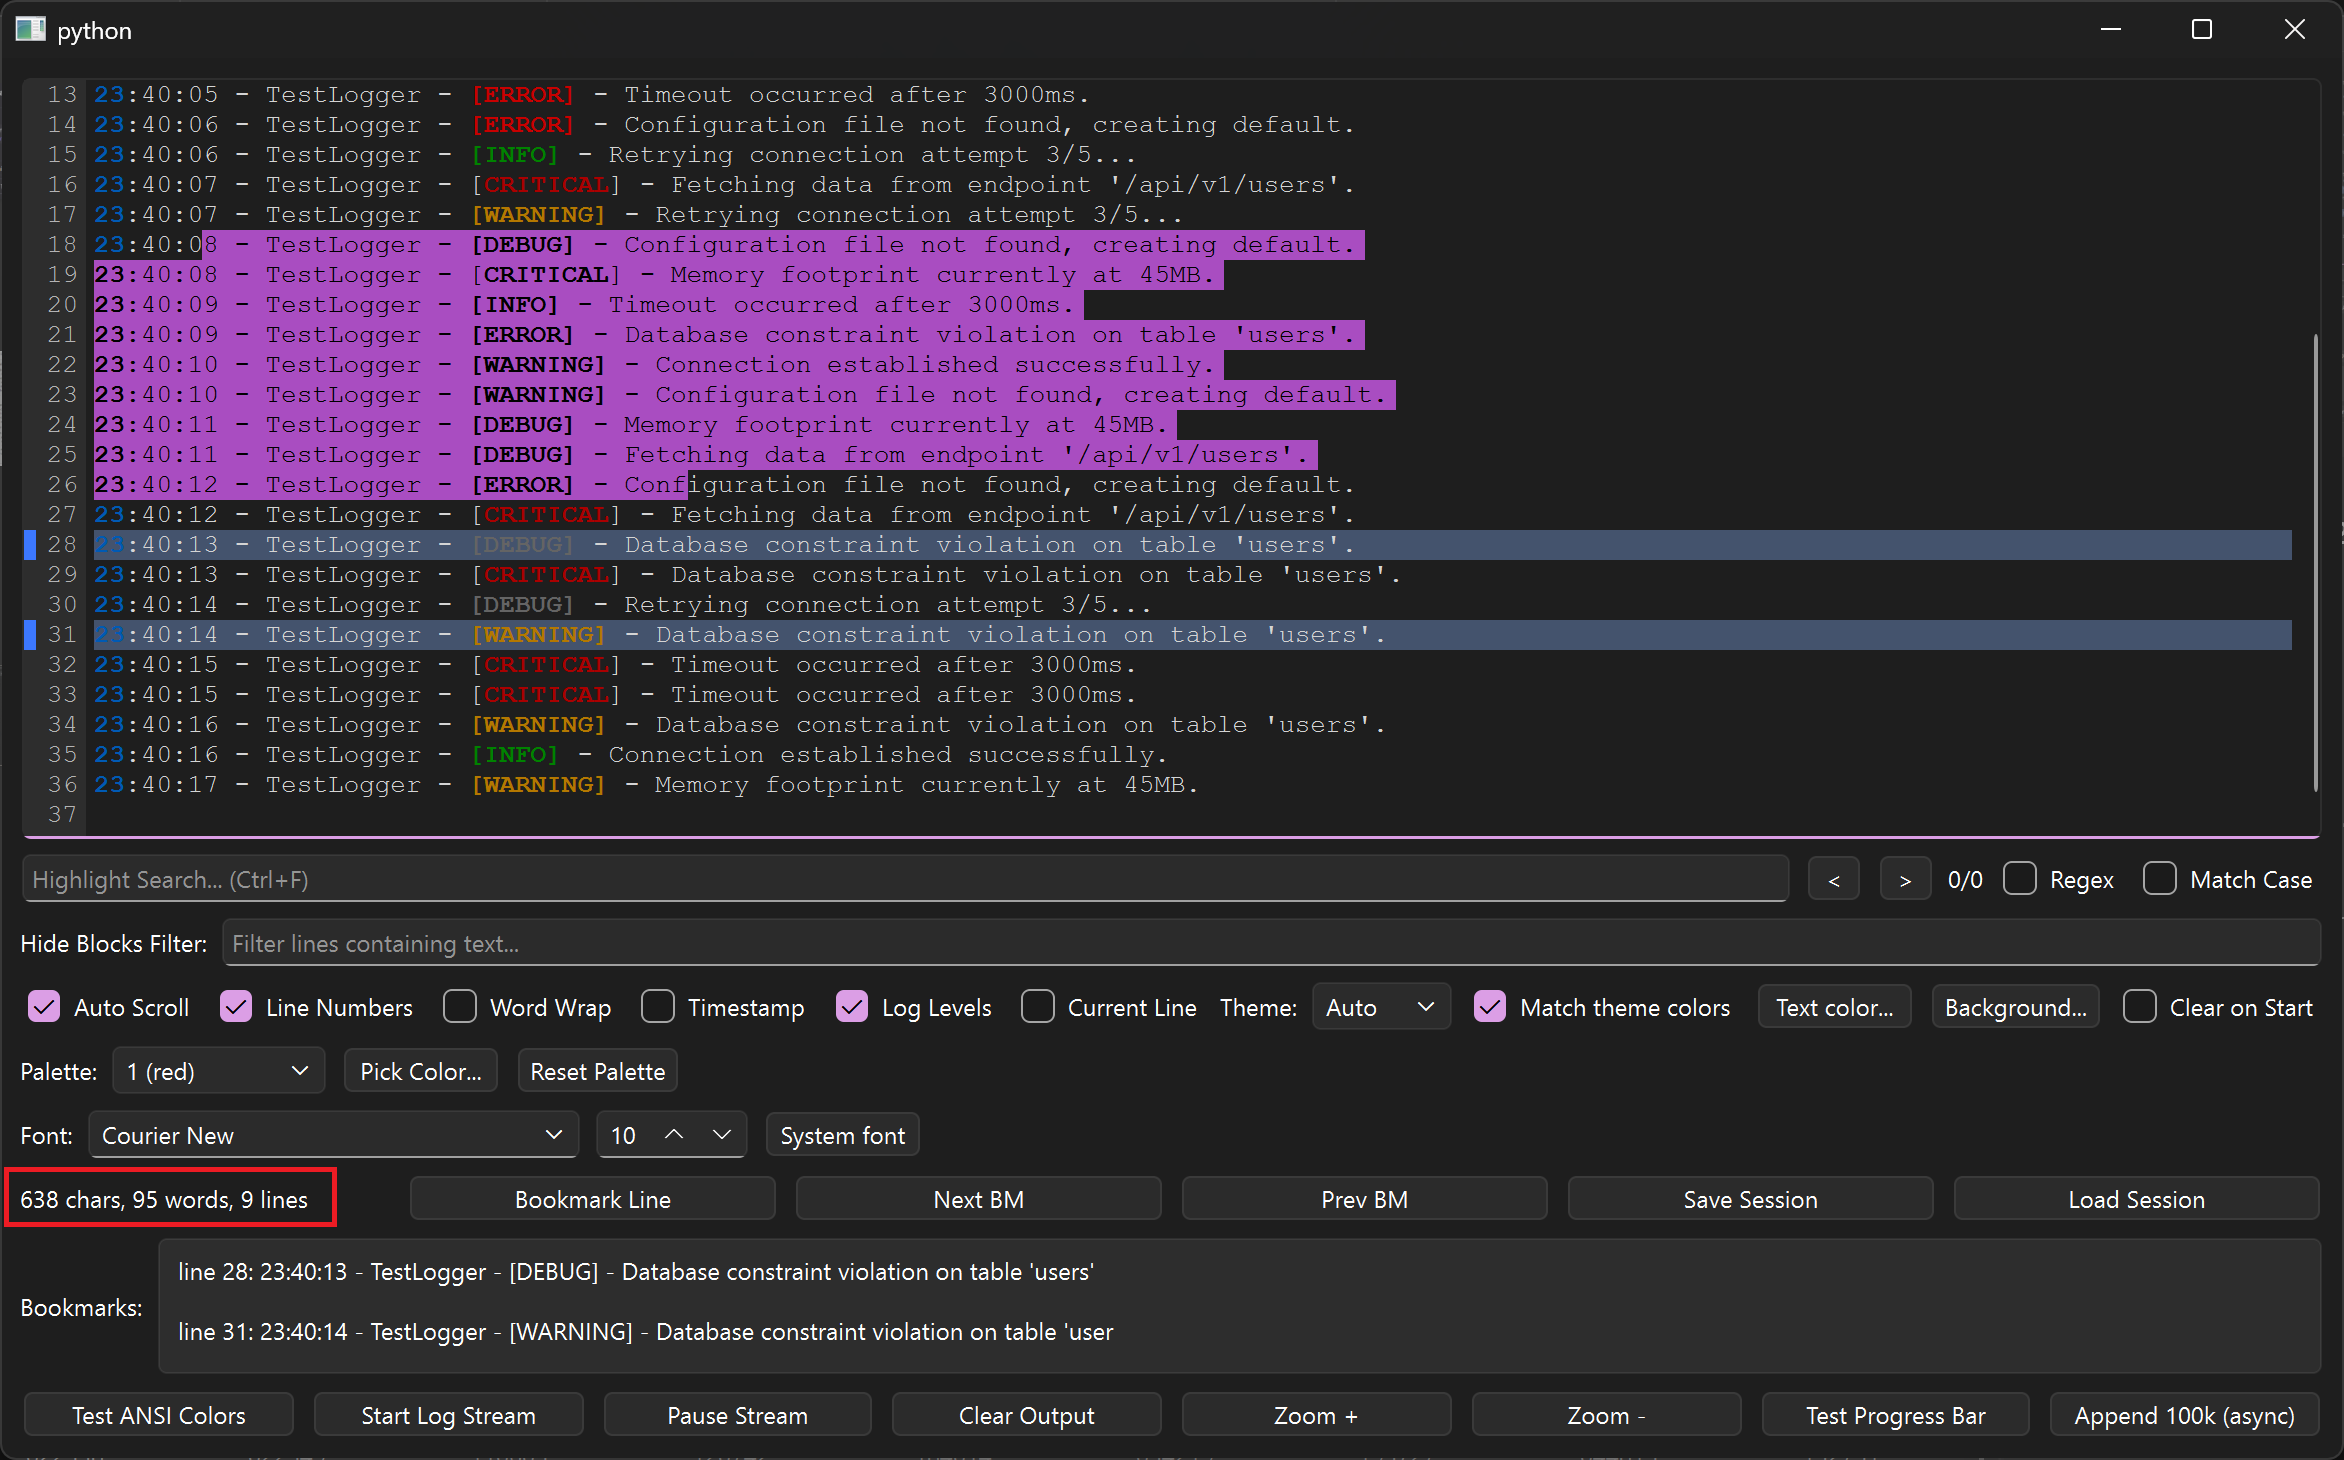Minimize the python window
Viewport: 2344px width, 1460px height.
(x=2111, y=29)
